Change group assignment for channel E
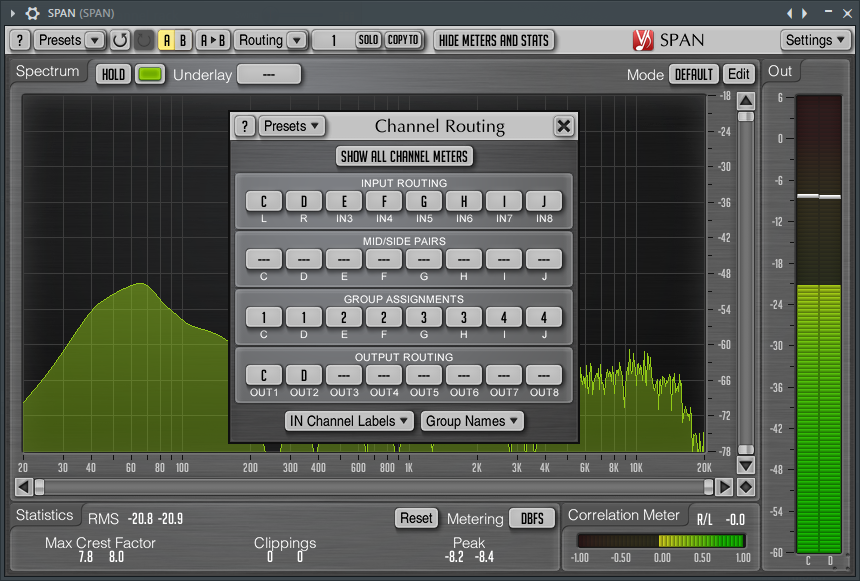The image size is (860, 581). [344, 317]
